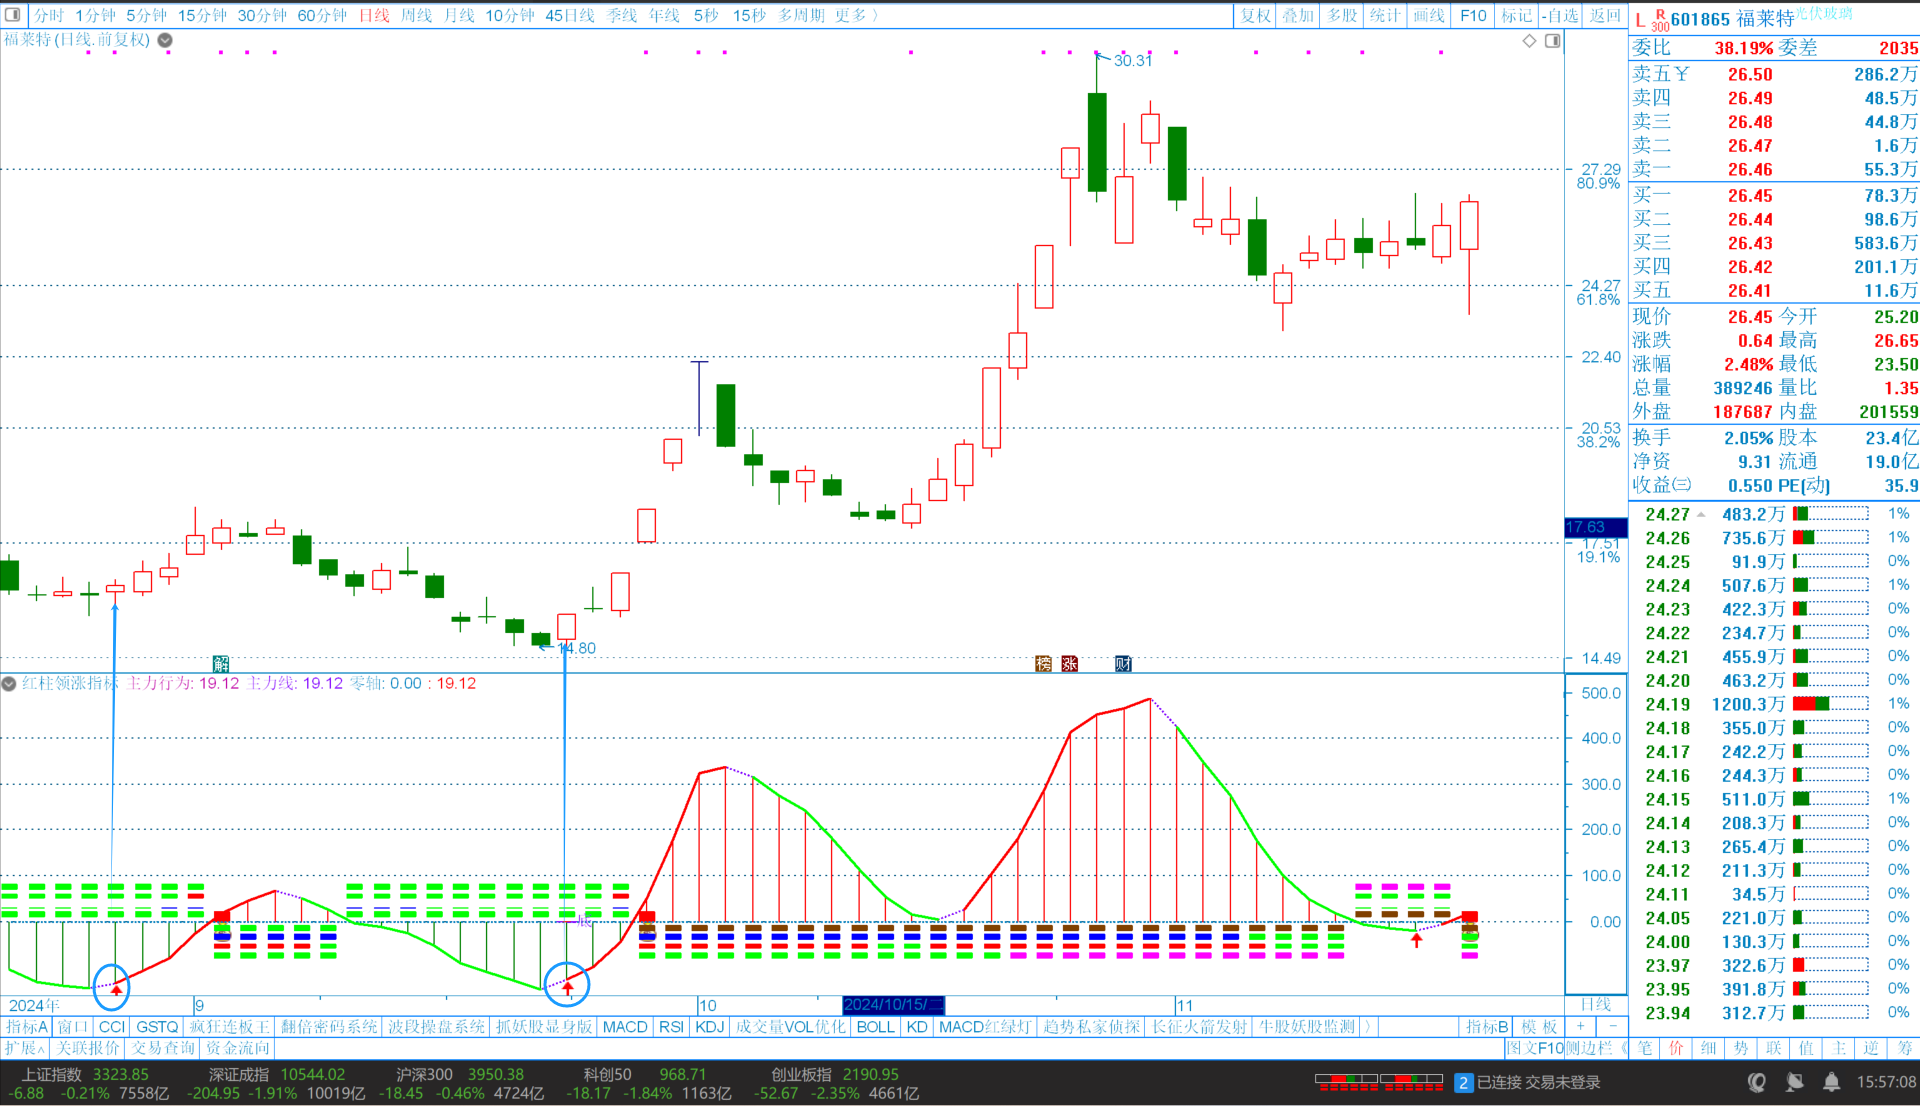
Task: Toggle the indicator panel collapse arrow icon
Action: pyautogui.click(x=9, y=684)
